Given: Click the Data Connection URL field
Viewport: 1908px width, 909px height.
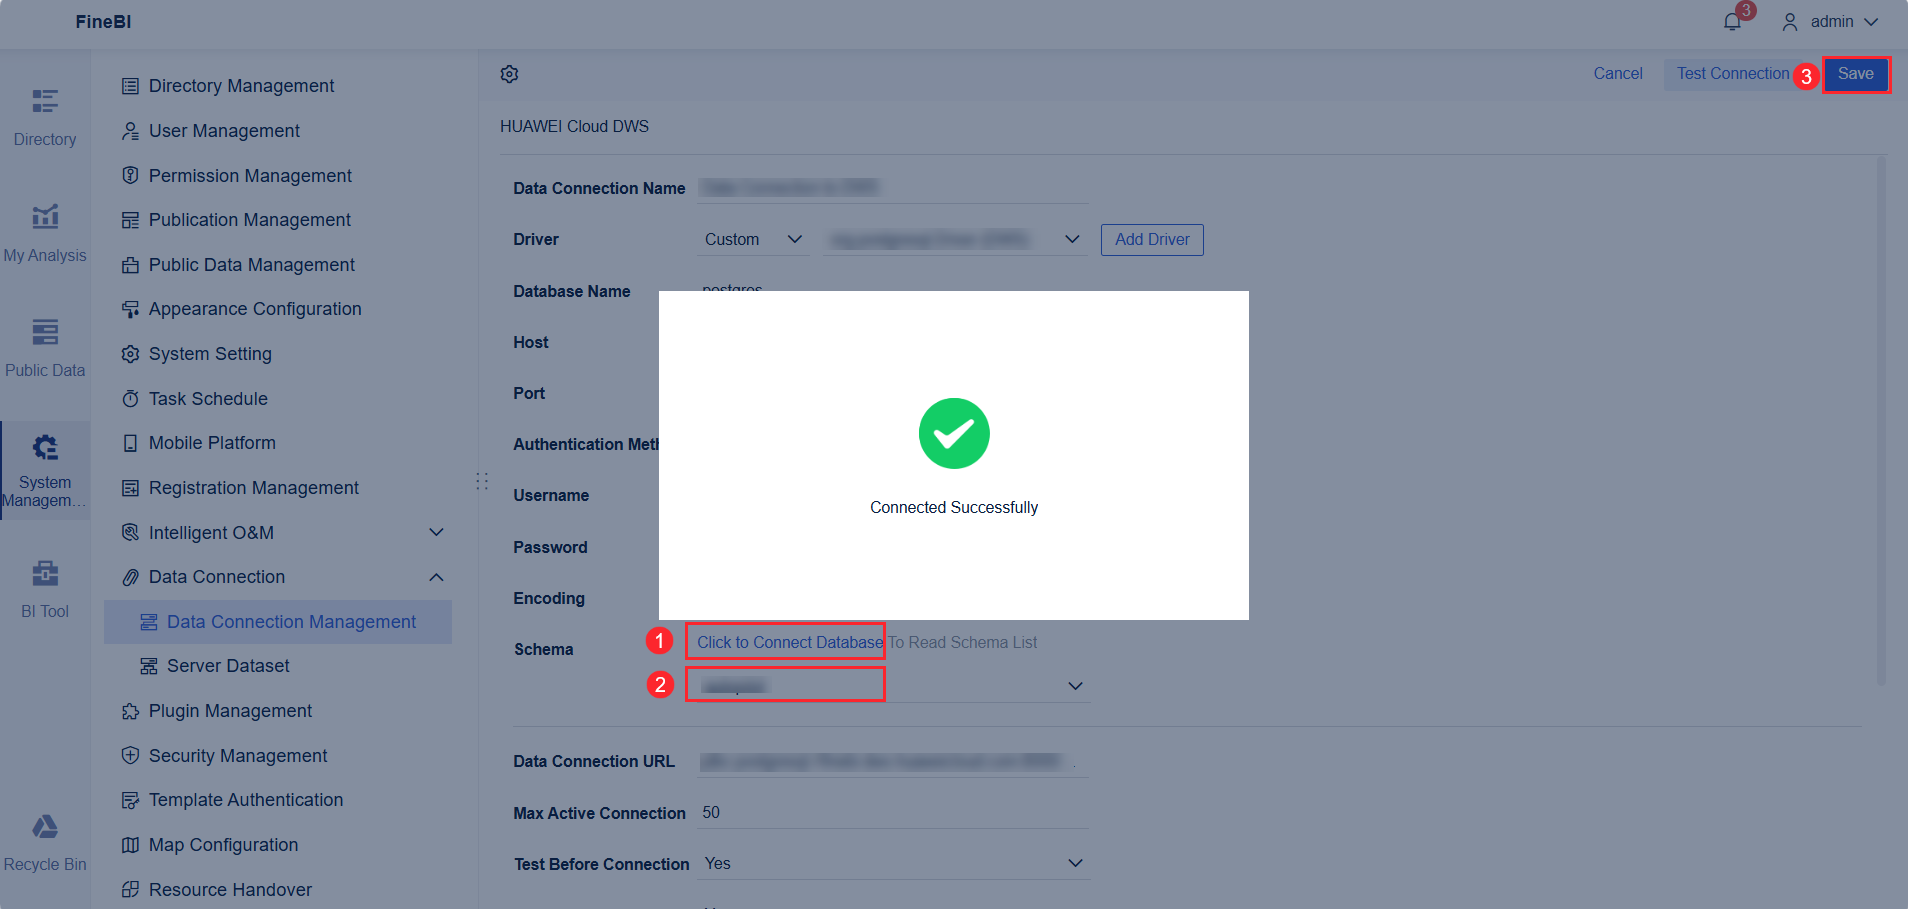Looking at the screenshot, I should pos(892,762).
